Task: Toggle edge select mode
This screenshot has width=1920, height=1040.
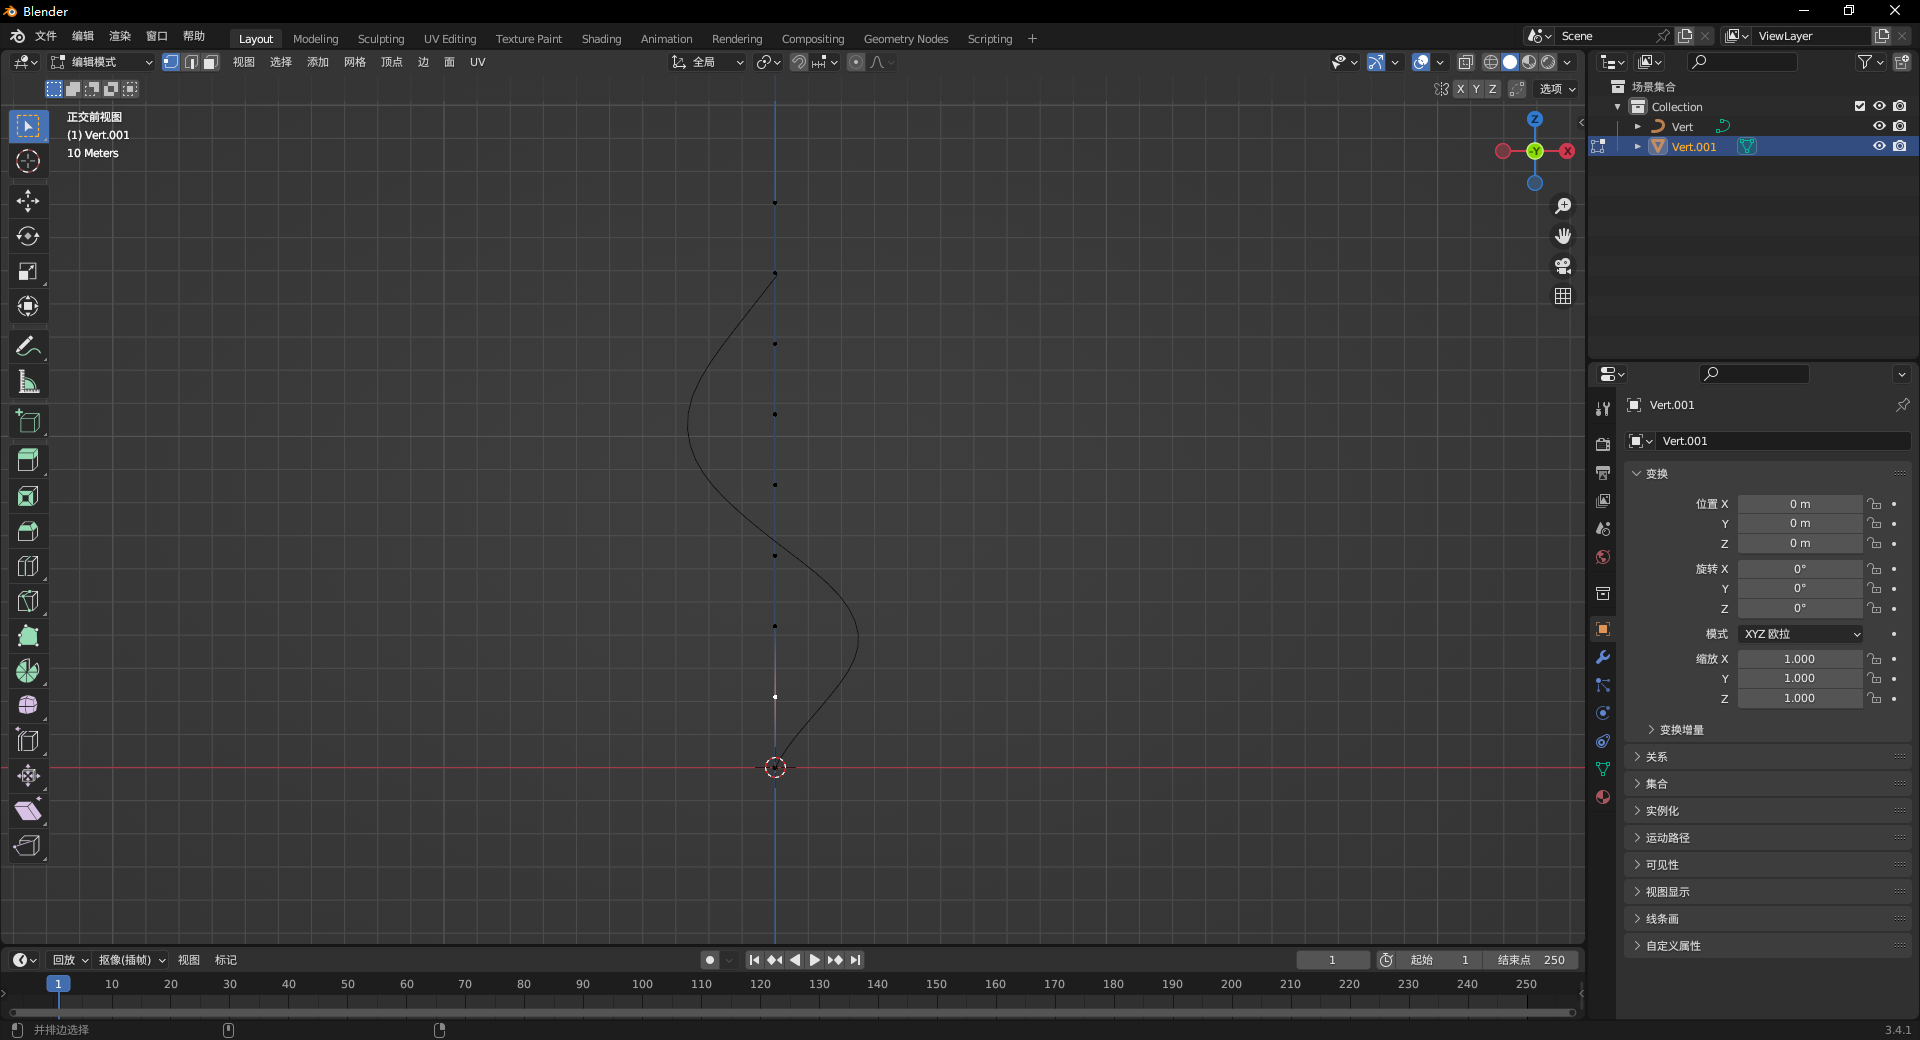Action: pos(191,62)
